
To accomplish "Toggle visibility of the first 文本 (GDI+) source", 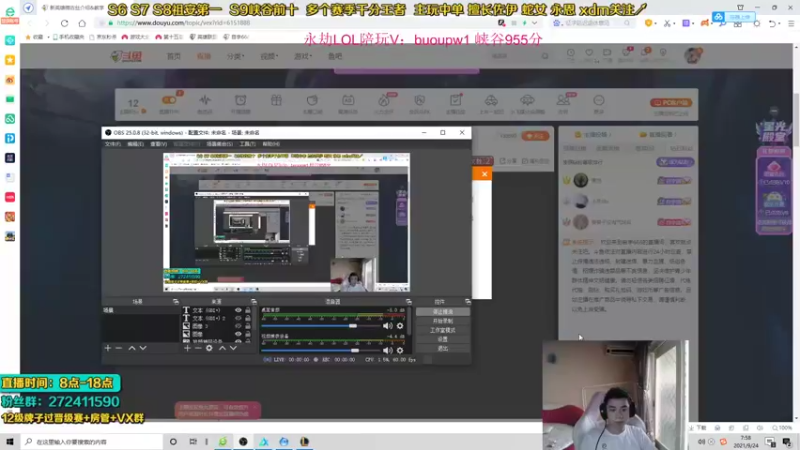I will pyautogui.click(x=238, y=310).
